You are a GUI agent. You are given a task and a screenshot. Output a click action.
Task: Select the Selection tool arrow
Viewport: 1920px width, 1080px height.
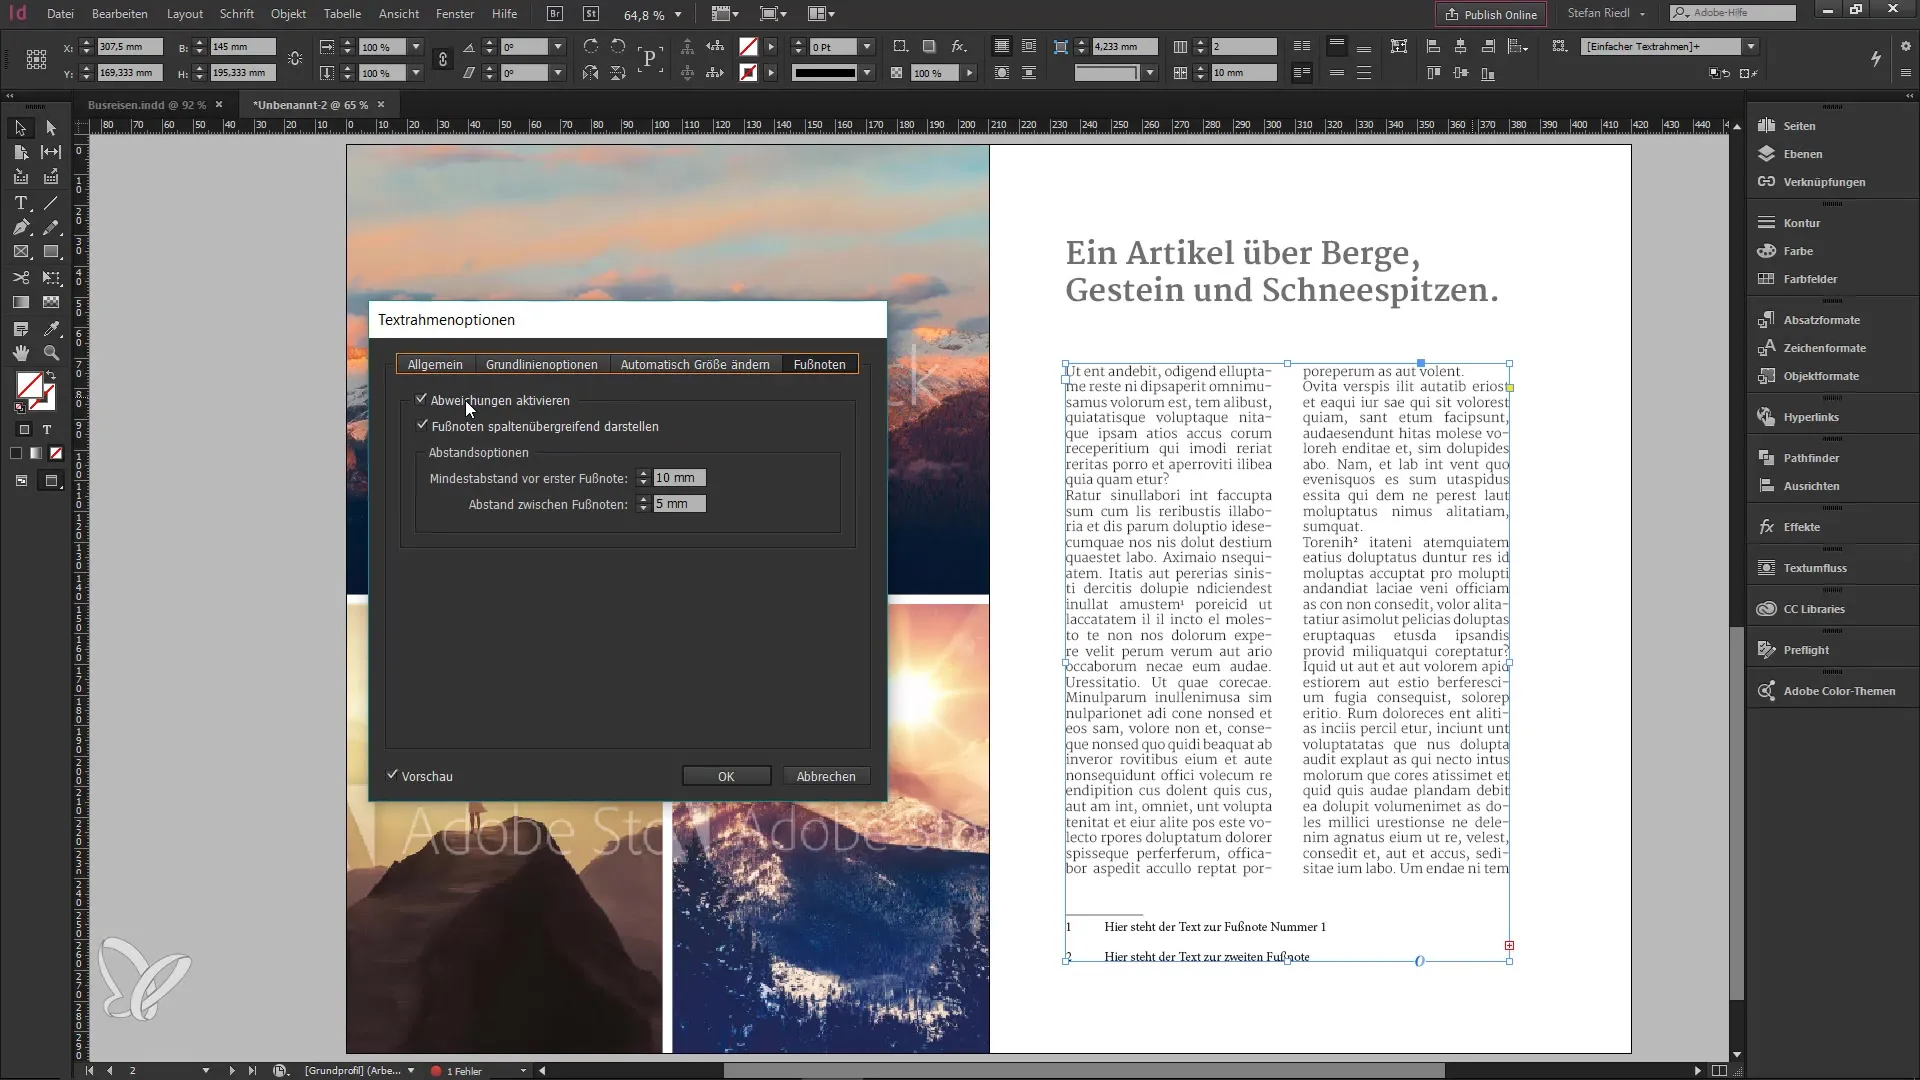(20, 128)
